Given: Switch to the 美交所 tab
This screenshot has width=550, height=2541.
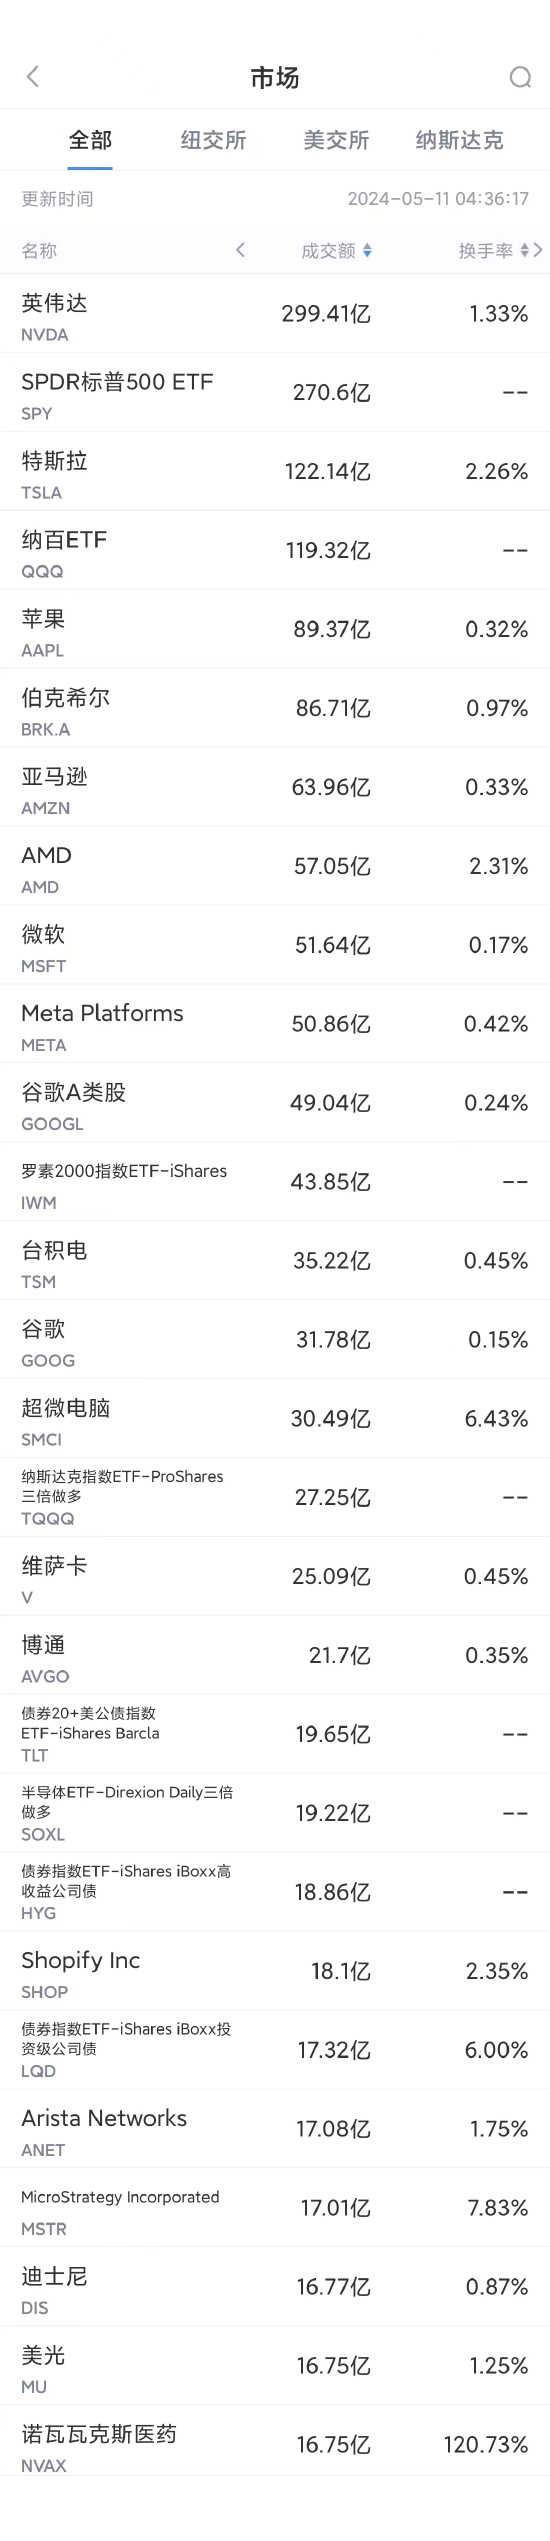Looking at the screenshot, I should (336, 140).
